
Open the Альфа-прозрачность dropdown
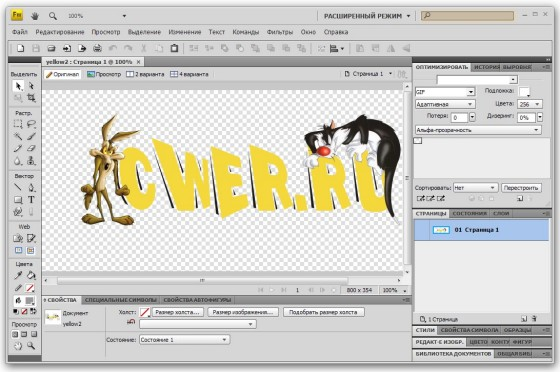coord(478,130)
